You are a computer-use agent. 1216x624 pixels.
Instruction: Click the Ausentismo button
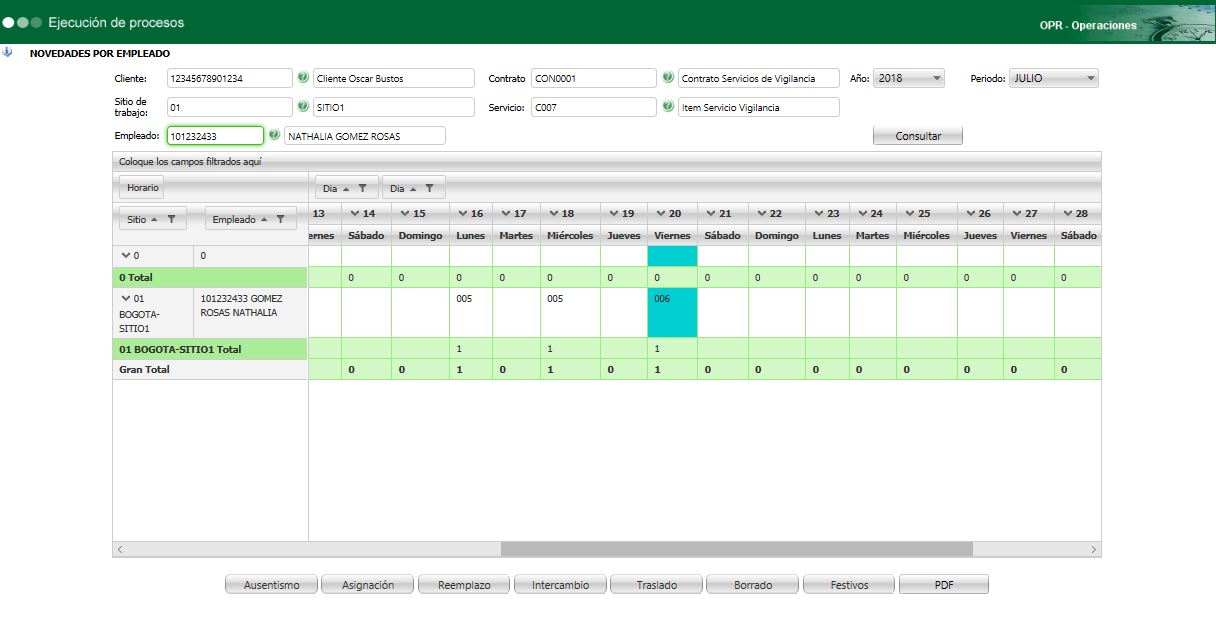pos(271,585)
